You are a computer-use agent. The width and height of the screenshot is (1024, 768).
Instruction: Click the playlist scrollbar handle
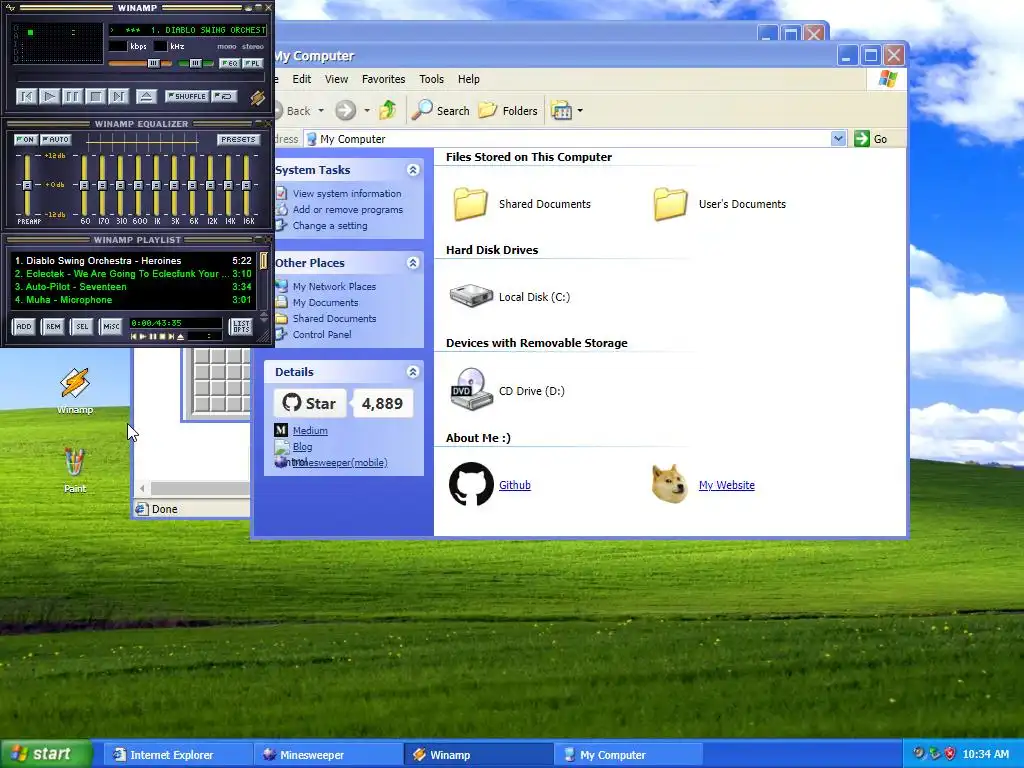coord(263,261)
